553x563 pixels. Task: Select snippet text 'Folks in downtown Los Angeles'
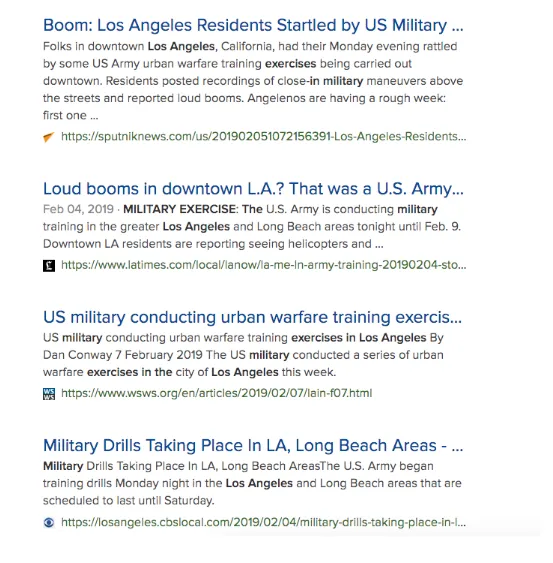(x=129, y=46)
